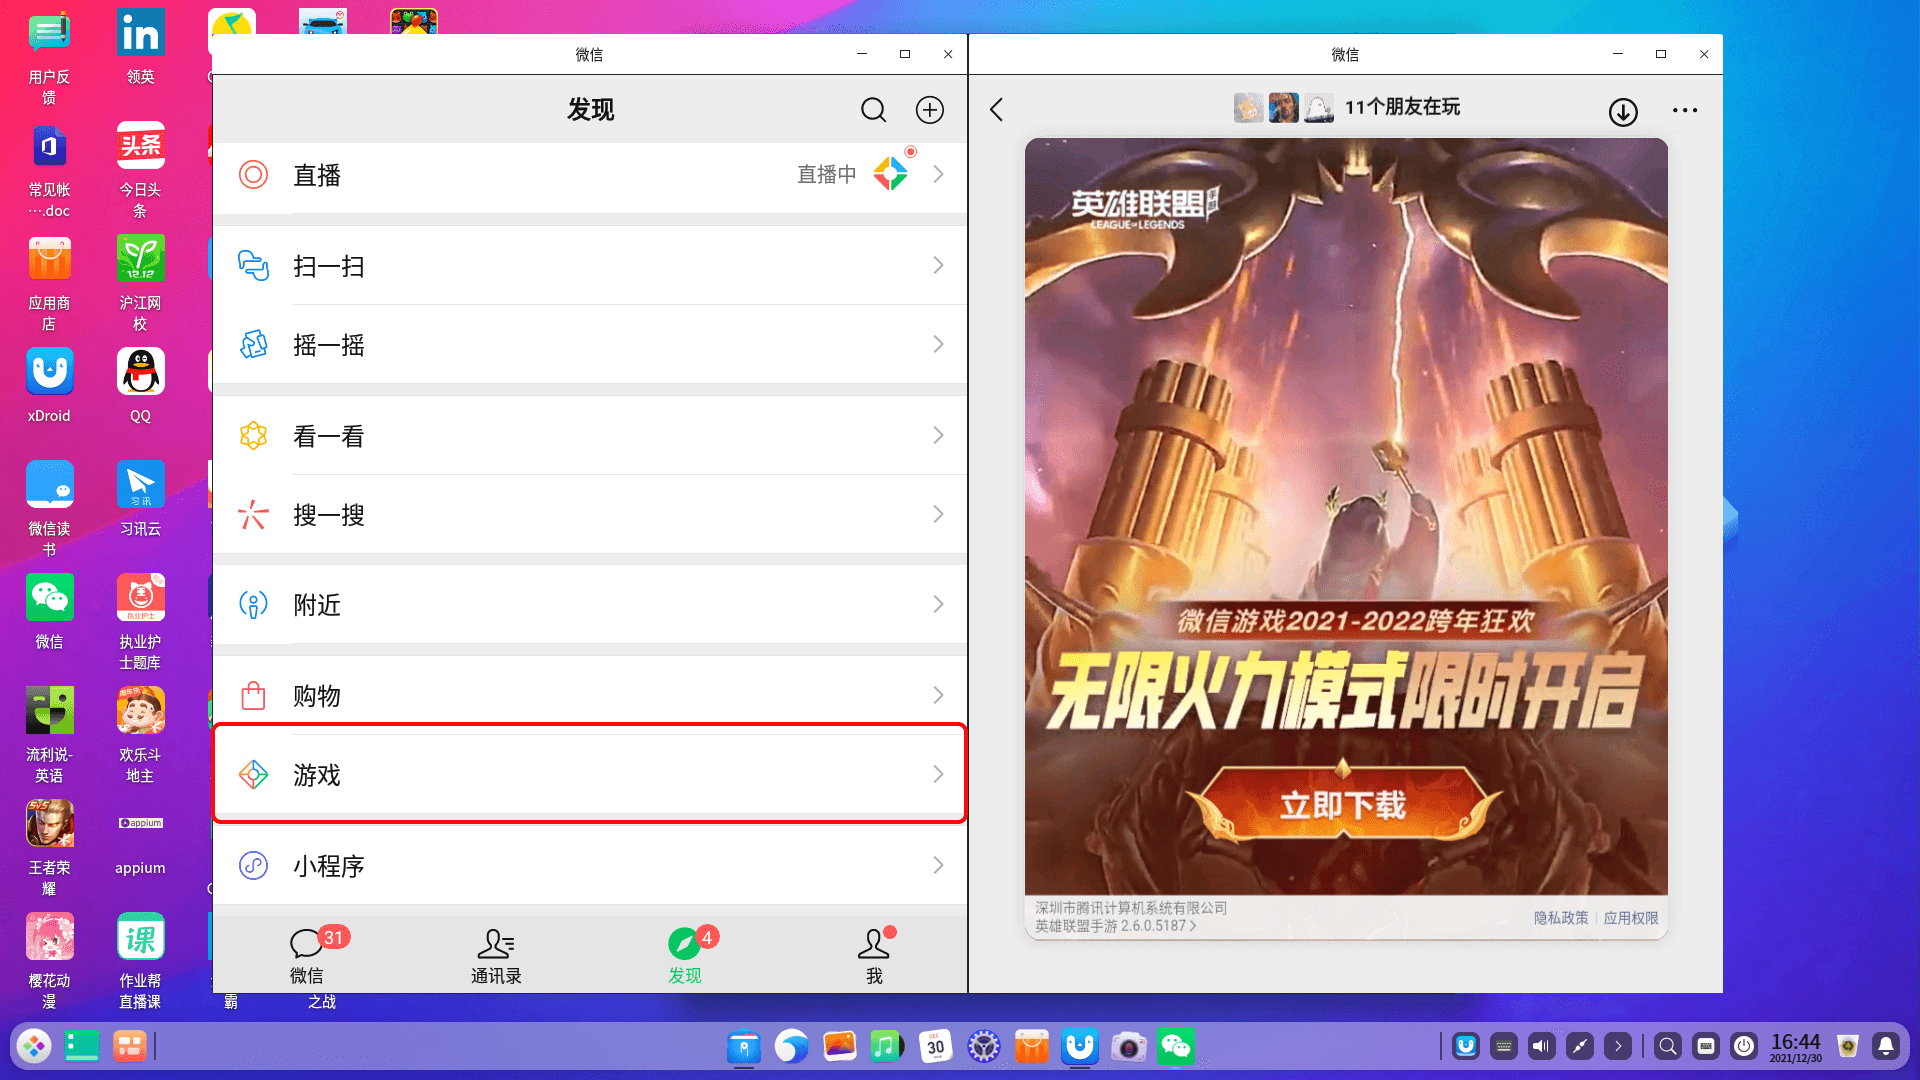Click the download arrow icon in games window

[x=1623, y=111]
